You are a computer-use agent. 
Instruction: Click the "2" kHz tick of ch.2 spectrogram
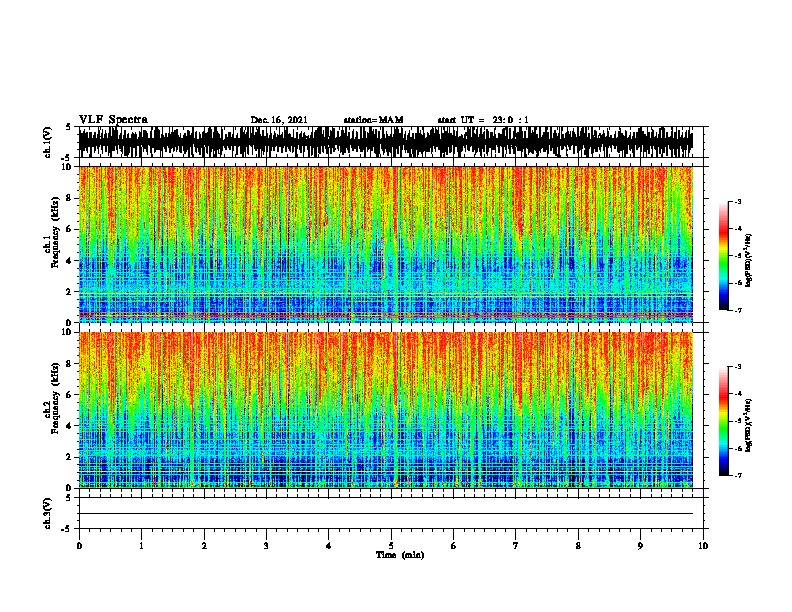coord(70,457)
